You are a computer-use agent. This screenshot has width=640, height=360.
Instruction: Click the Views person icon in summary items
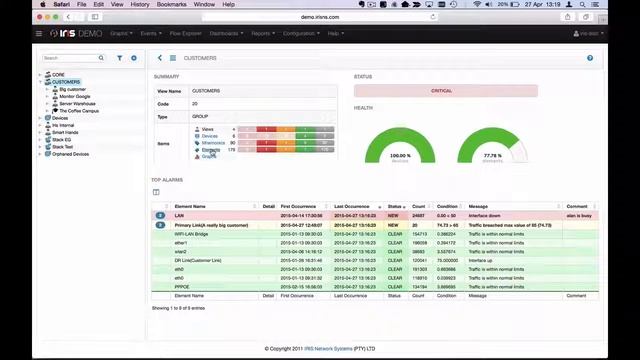coord(197,129)
